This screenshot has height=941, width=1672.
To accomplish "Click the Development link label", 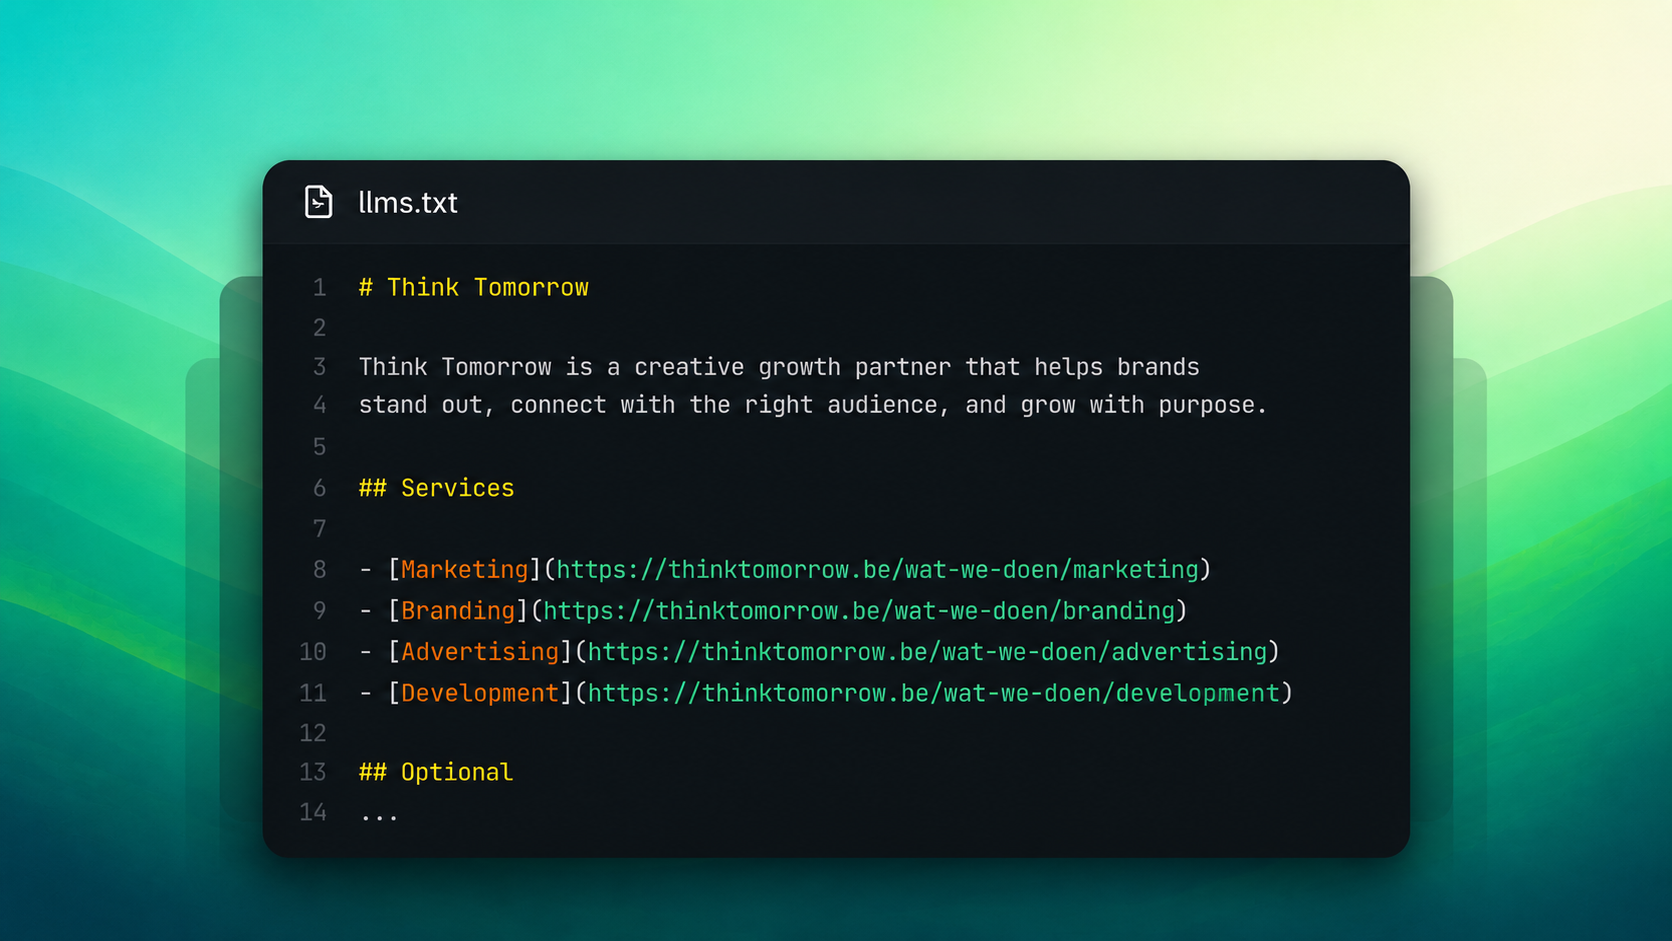I will (x=480, y=693).
